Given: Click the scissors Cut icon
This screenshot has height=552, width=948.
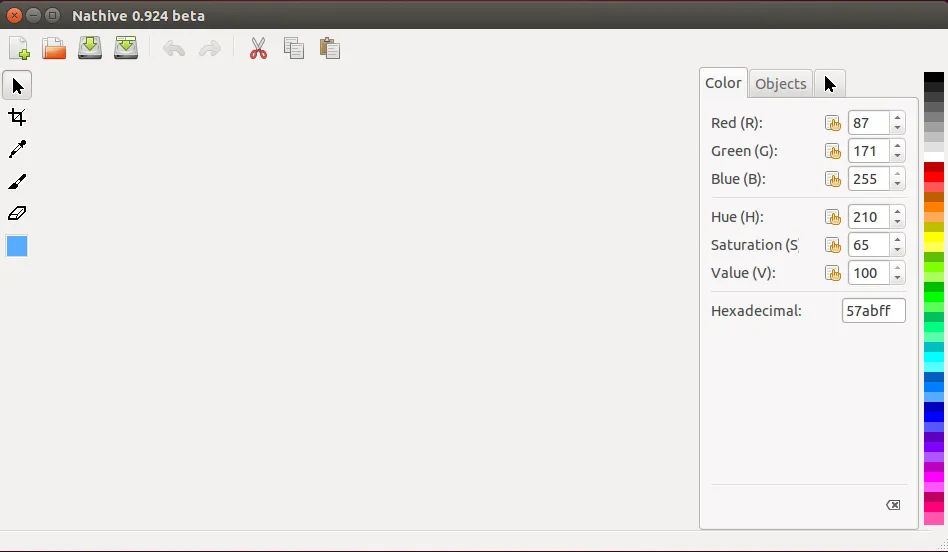Looking at the screenshot, I should tap(258, 48).
